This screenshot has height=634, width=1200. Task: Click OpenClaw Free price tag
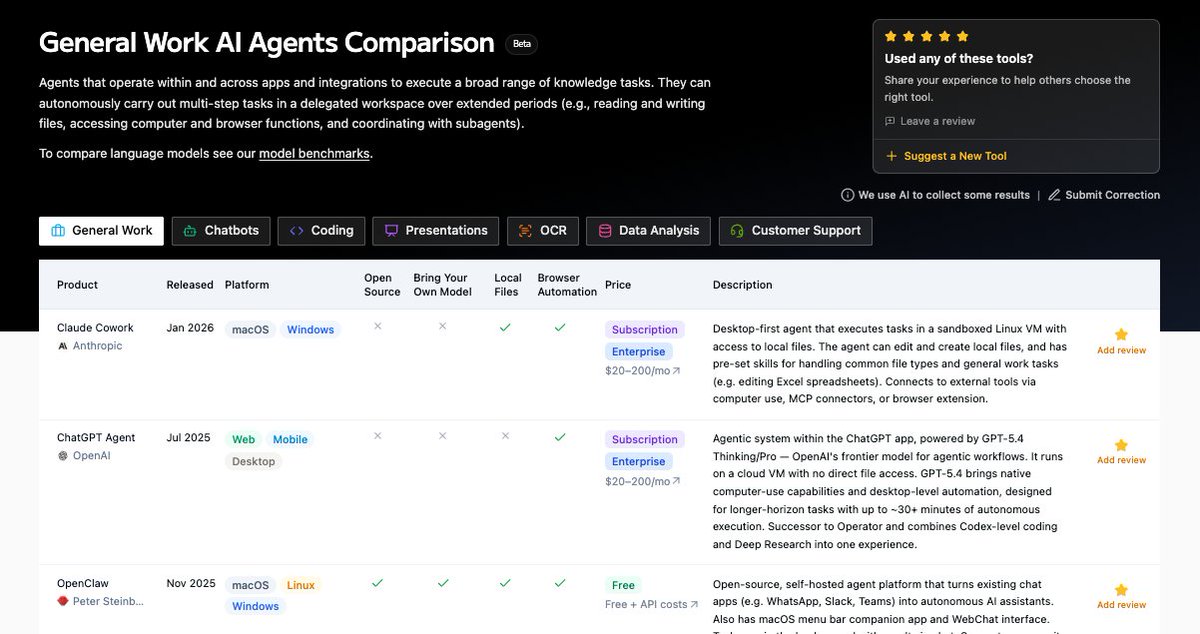click(x=623, y=586)
